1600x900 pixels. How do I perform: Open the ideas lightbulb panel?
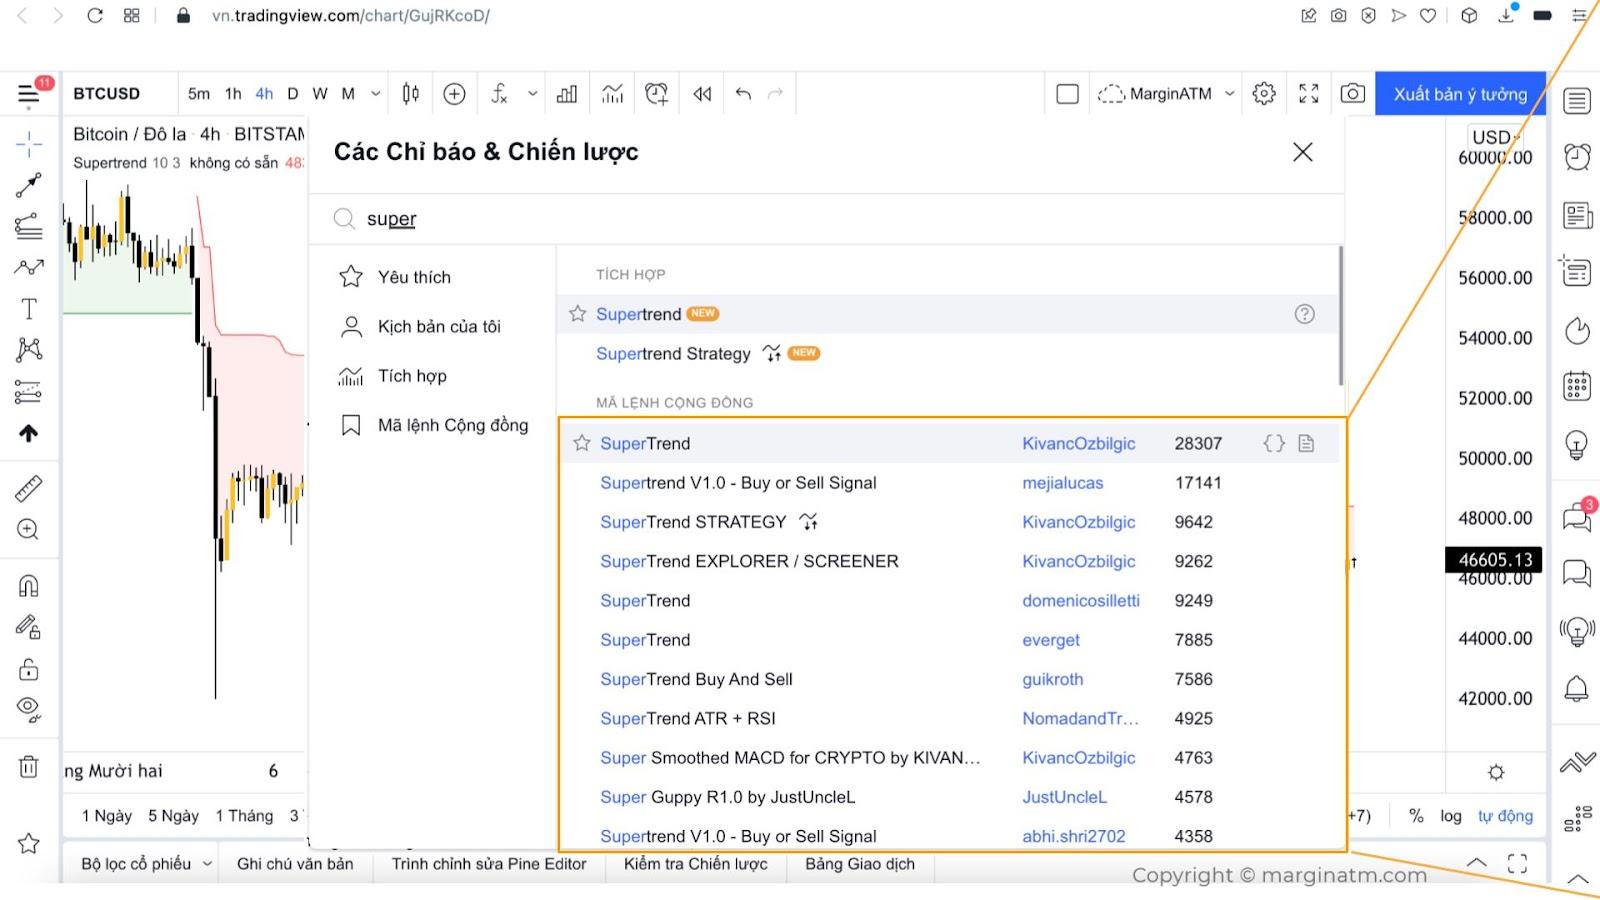coord(1577,444)
